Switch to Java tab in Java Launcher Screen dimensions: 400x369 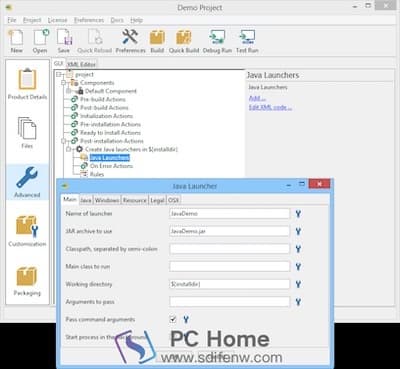[x=86, y=200]
